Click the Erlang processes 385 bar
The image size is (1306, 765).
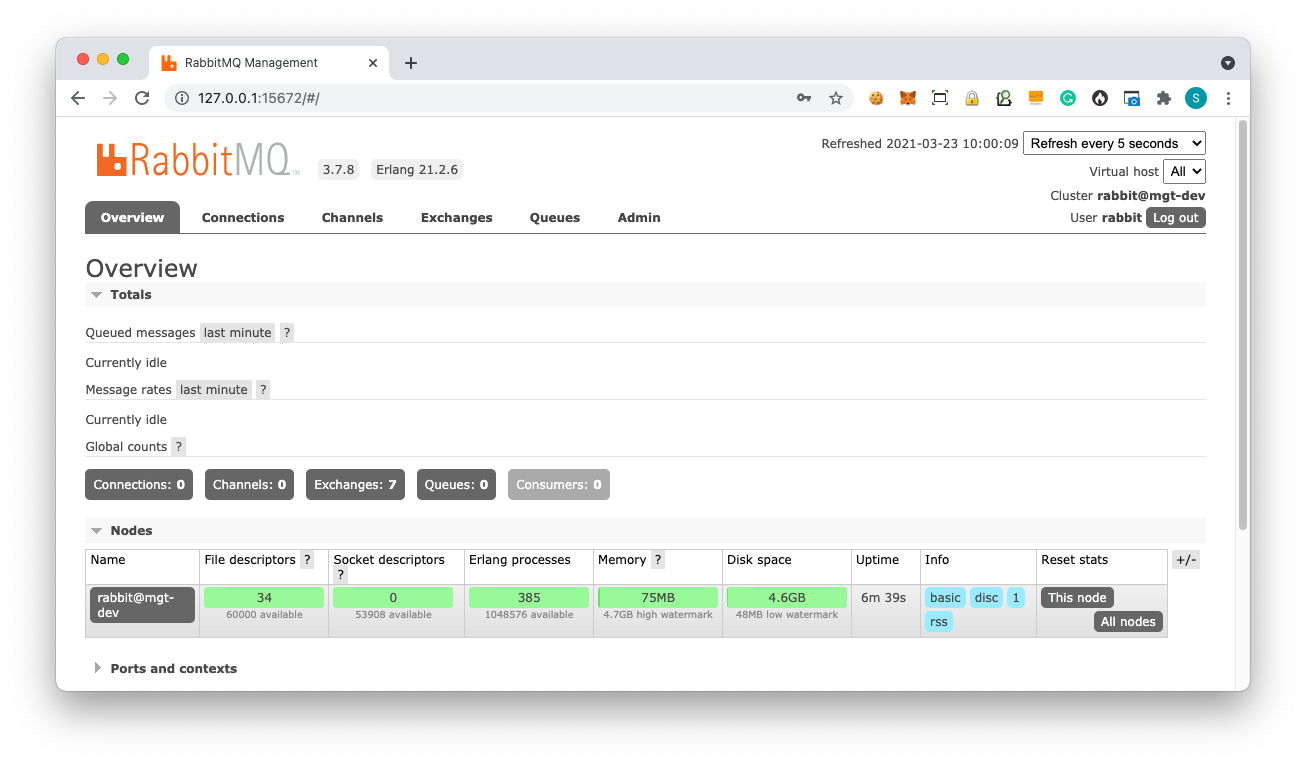pyautogui.click(x=529, y=598)
